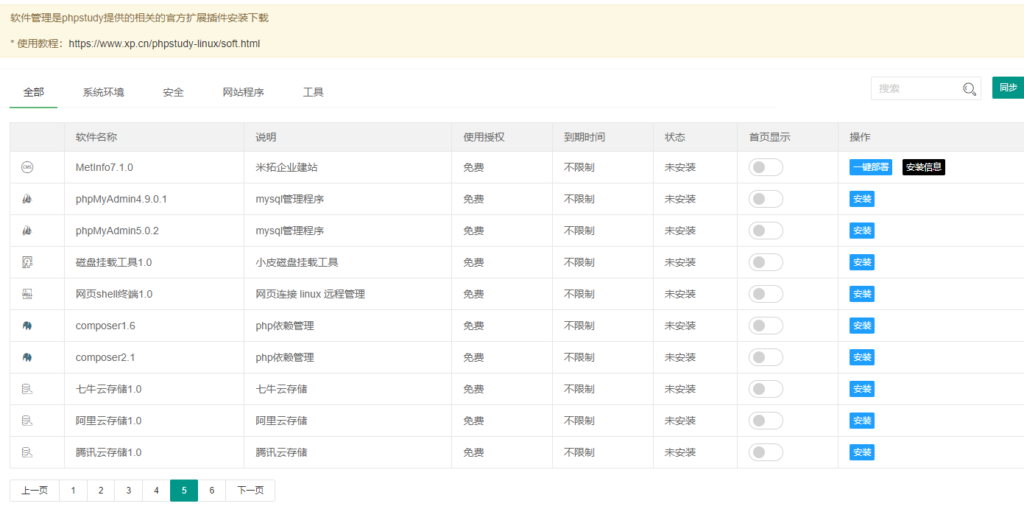Enable 首页显示 for 磁盘挂载工具1.0
Screen dimensions: 1024x509
(765, 263)
